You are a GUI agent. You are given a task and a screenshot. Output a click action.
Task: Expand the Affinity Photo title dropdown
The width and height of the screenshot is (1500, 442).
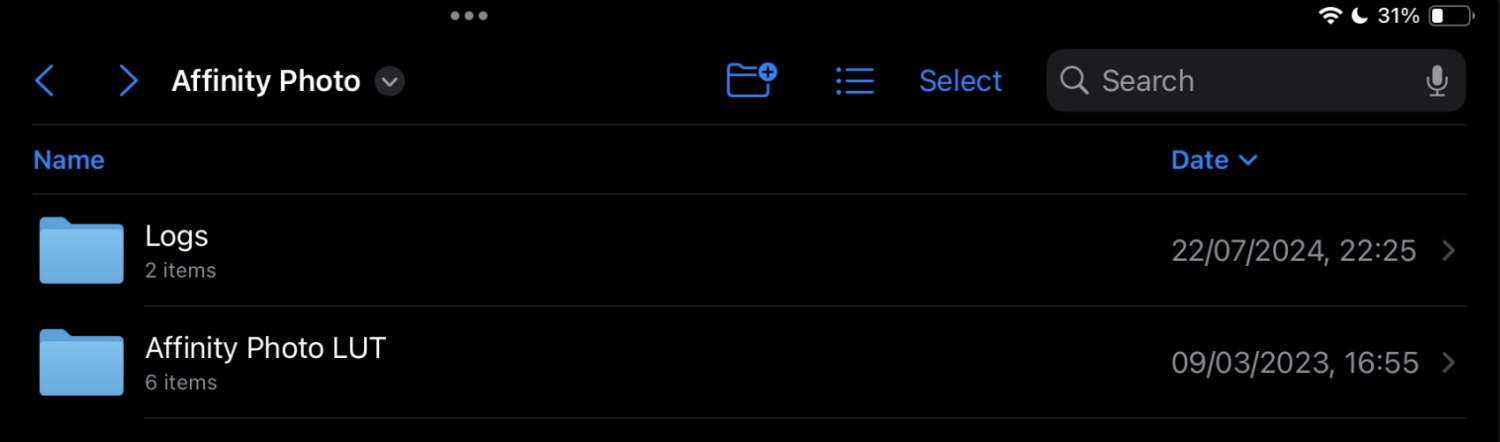coord(390,81)
